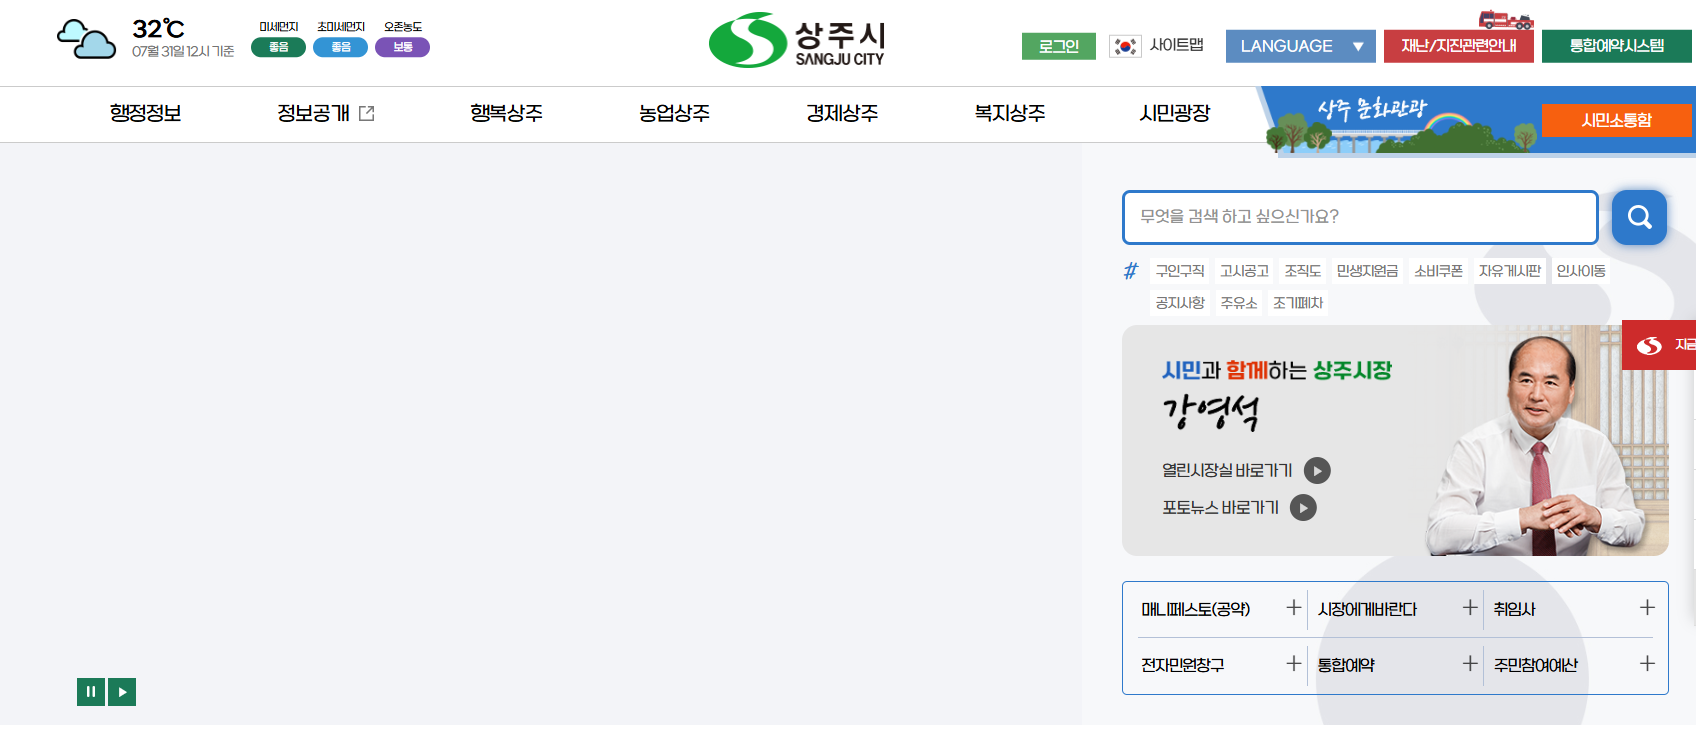Click the 초미세먼지 좋음 badge
This screenshot has width=1696, height=729.
pyautogui.click(x=340, y=47)
